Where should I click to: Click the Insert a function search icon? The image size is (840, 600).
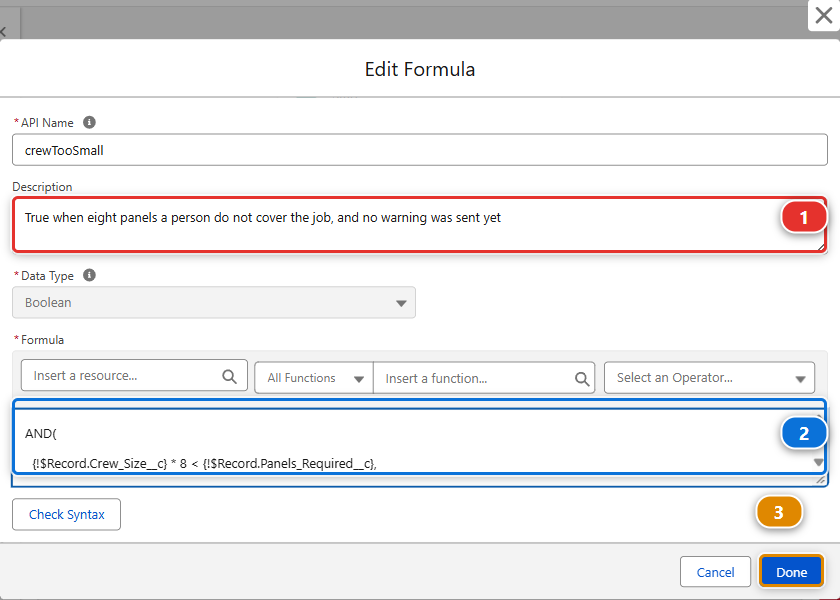[x=582, y=379]
